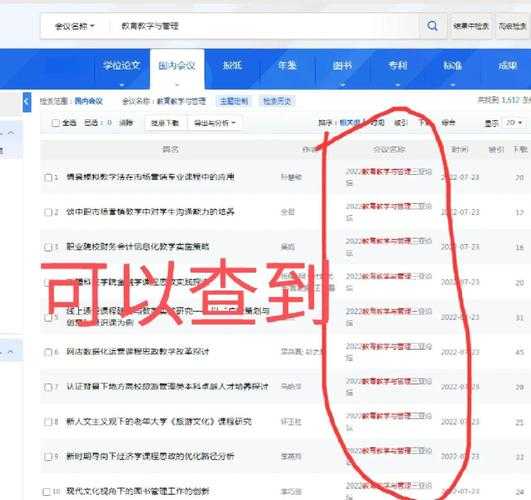Switch to the 学位论文 tab
The image size is (531, 500).
(122, 65)
